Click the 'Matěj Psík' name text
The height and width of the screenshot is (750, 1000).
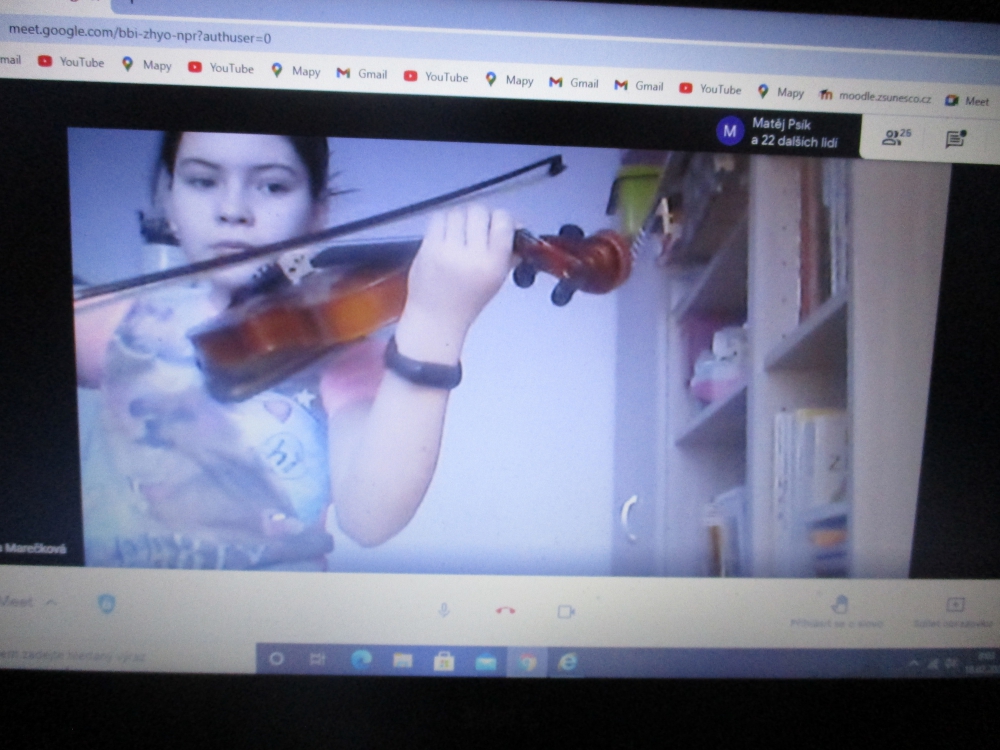click(781, 124)
